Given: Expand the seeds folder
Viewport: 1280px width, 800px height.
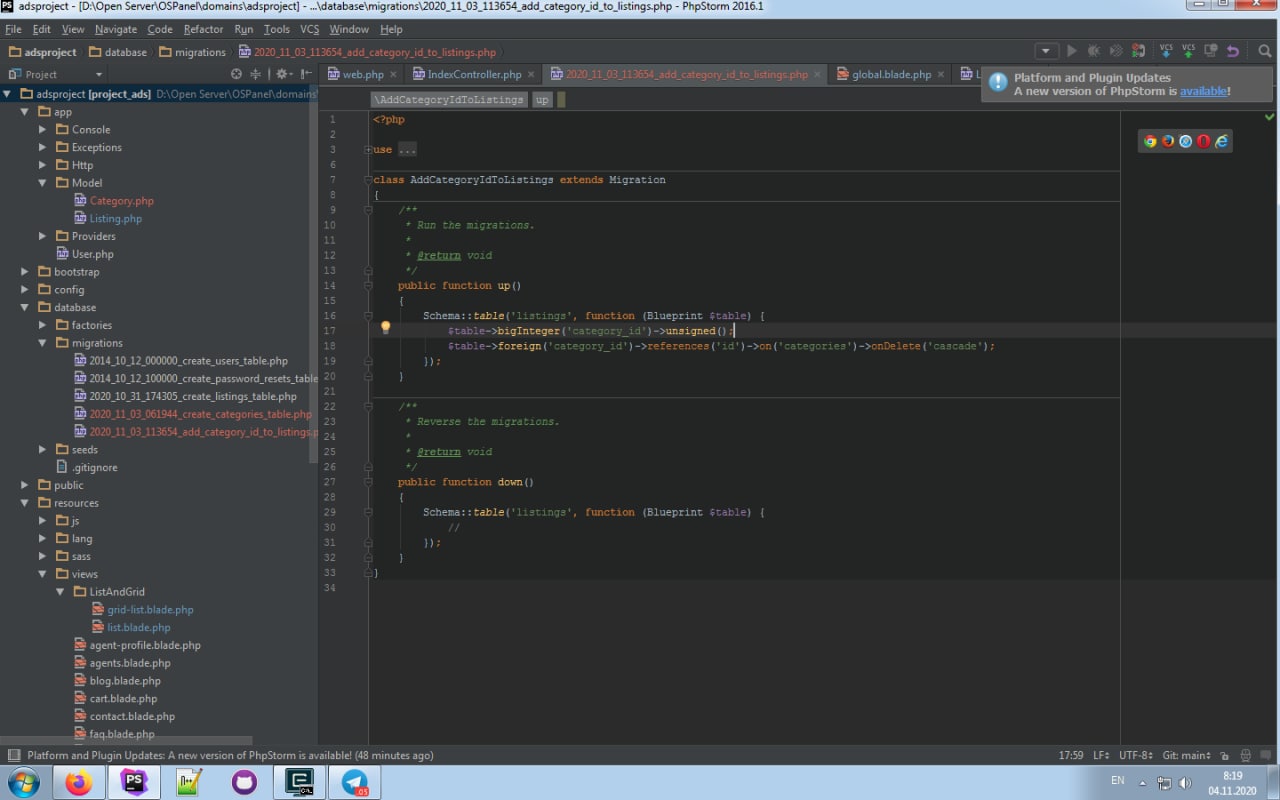Looking at the screenshot, I should pyautogui.click(x=43, y=450).
